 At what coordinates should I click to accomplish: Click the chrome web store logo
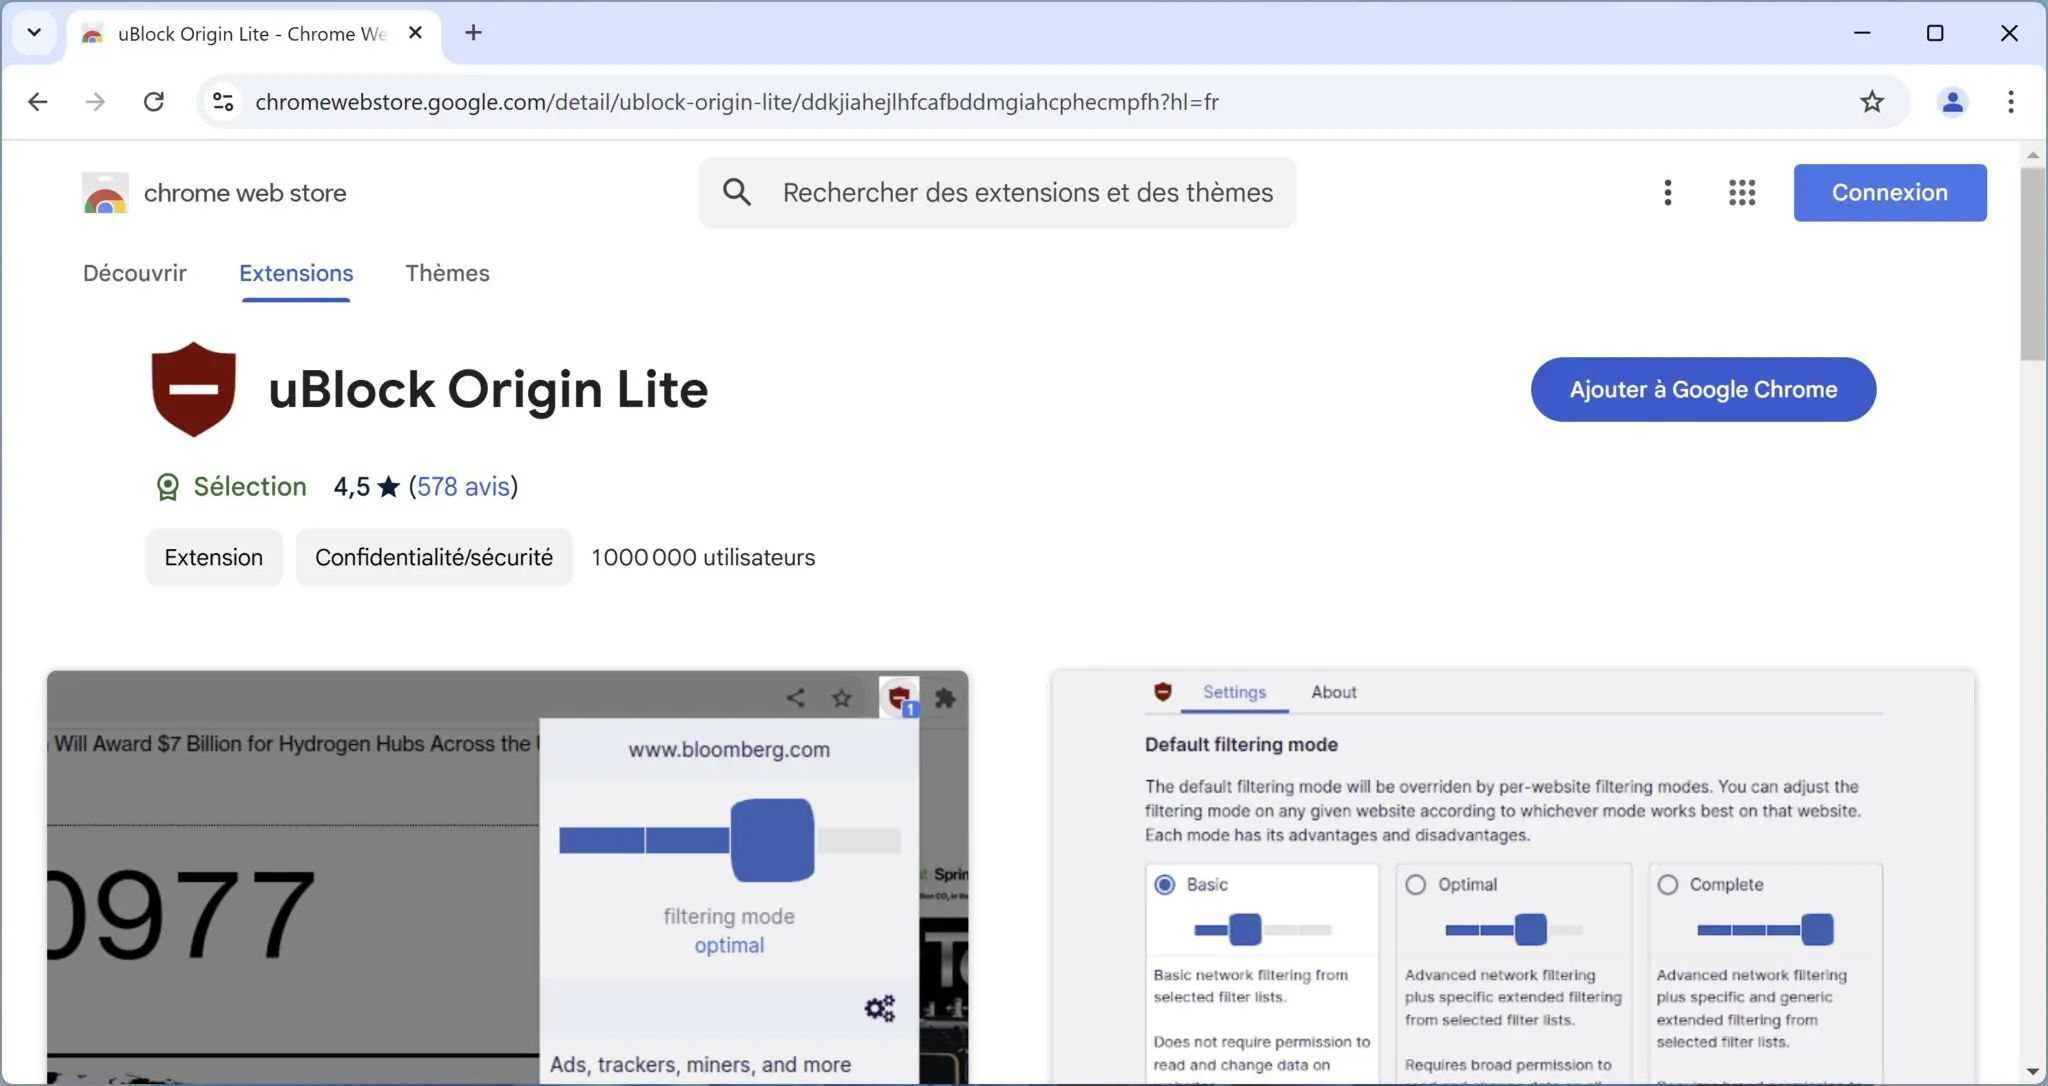[x=105, y=192]
